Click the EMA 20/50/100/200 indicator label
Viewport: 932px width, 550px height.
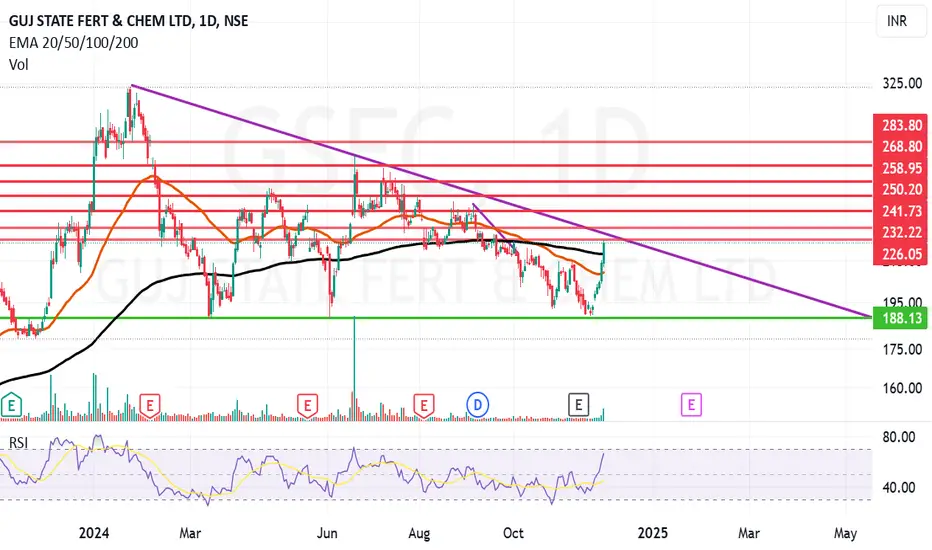[x=74, y=43]
